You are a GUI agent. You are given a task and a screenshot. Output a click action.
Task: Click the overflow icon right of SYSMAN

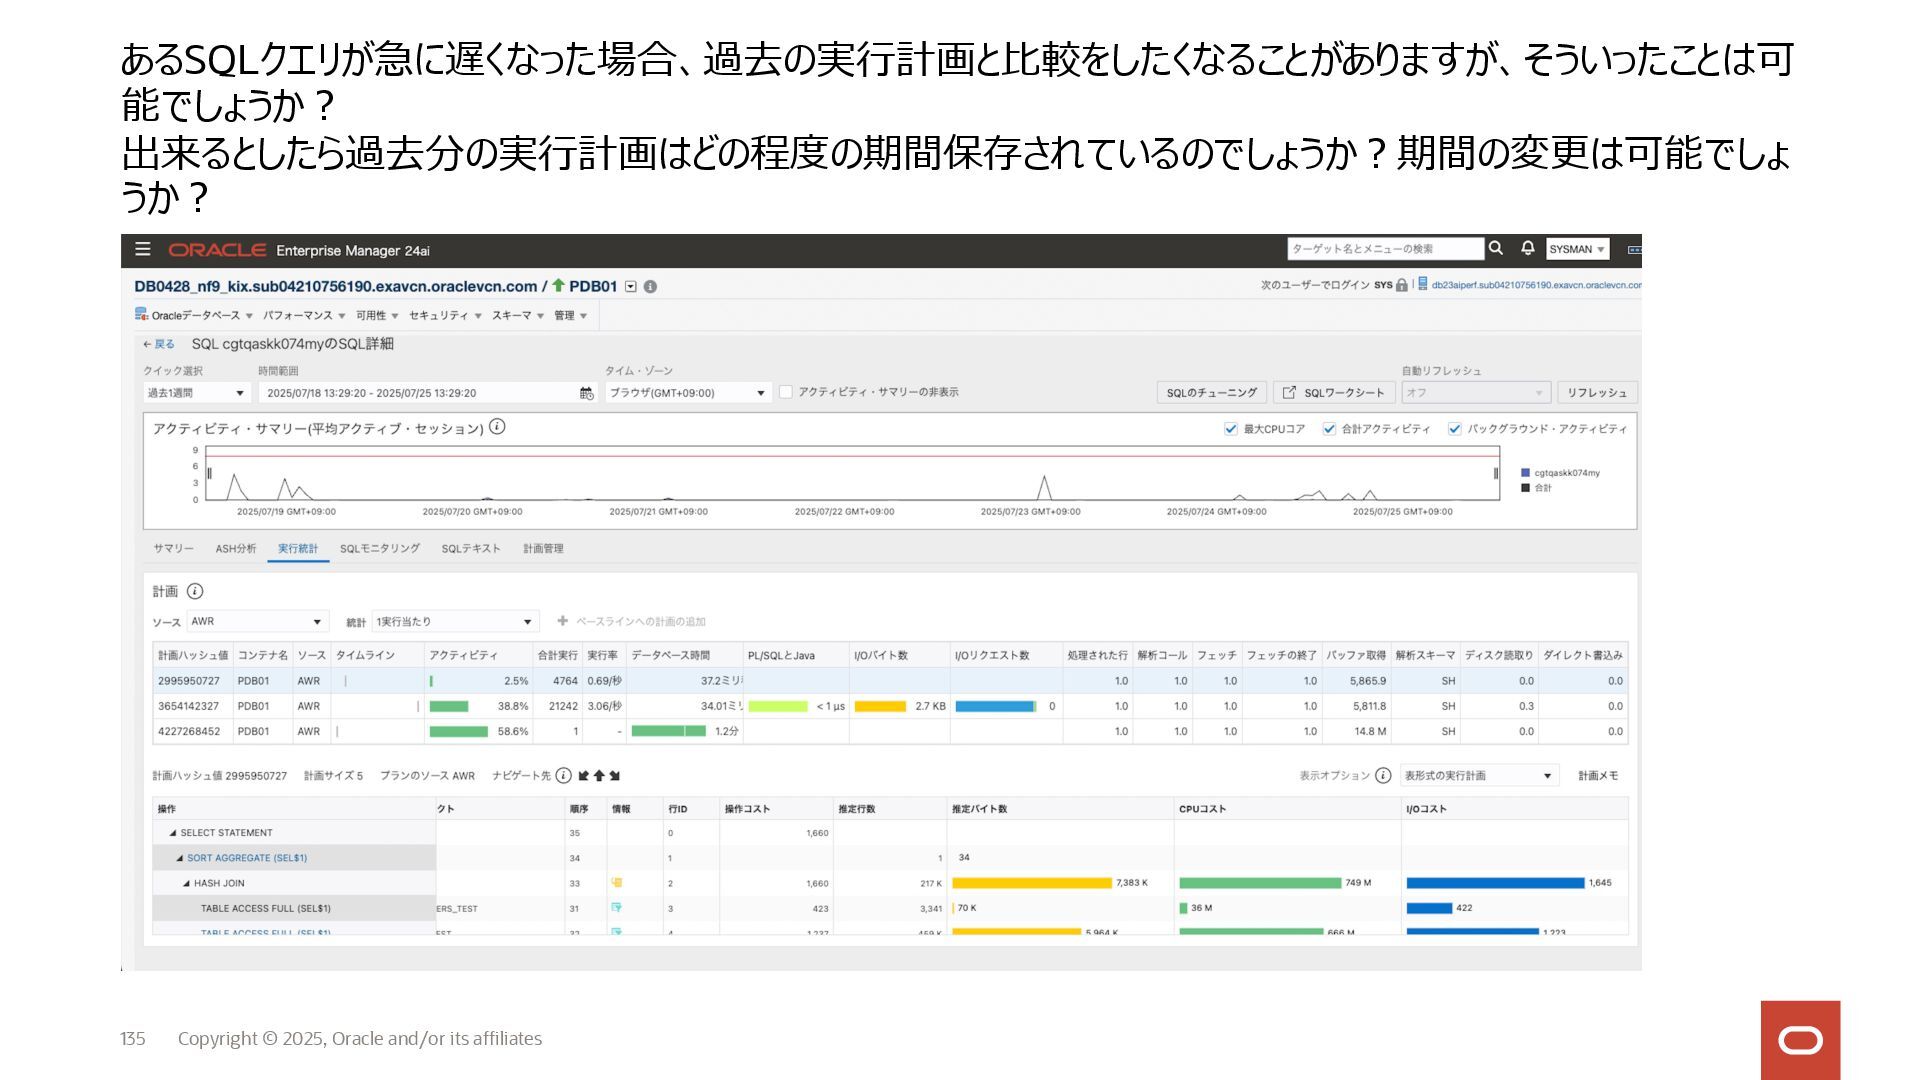[x=1634, y=249]
